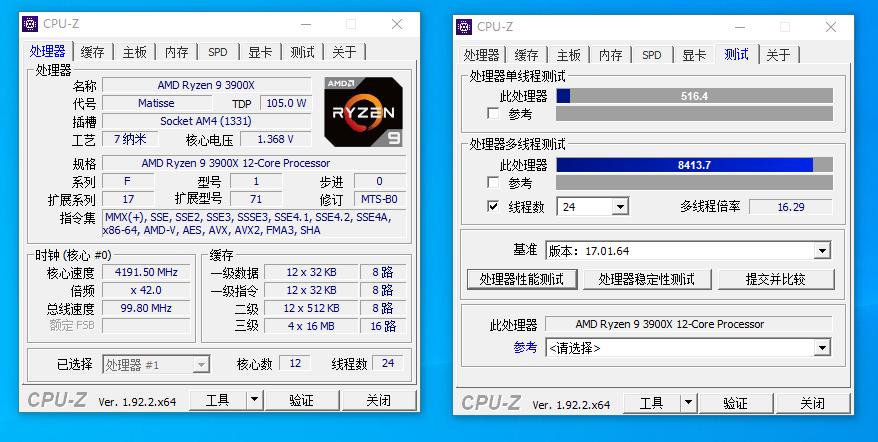Uncheck the 线程数 checkbox
The image size is (878, 442).
coord(493,207)
